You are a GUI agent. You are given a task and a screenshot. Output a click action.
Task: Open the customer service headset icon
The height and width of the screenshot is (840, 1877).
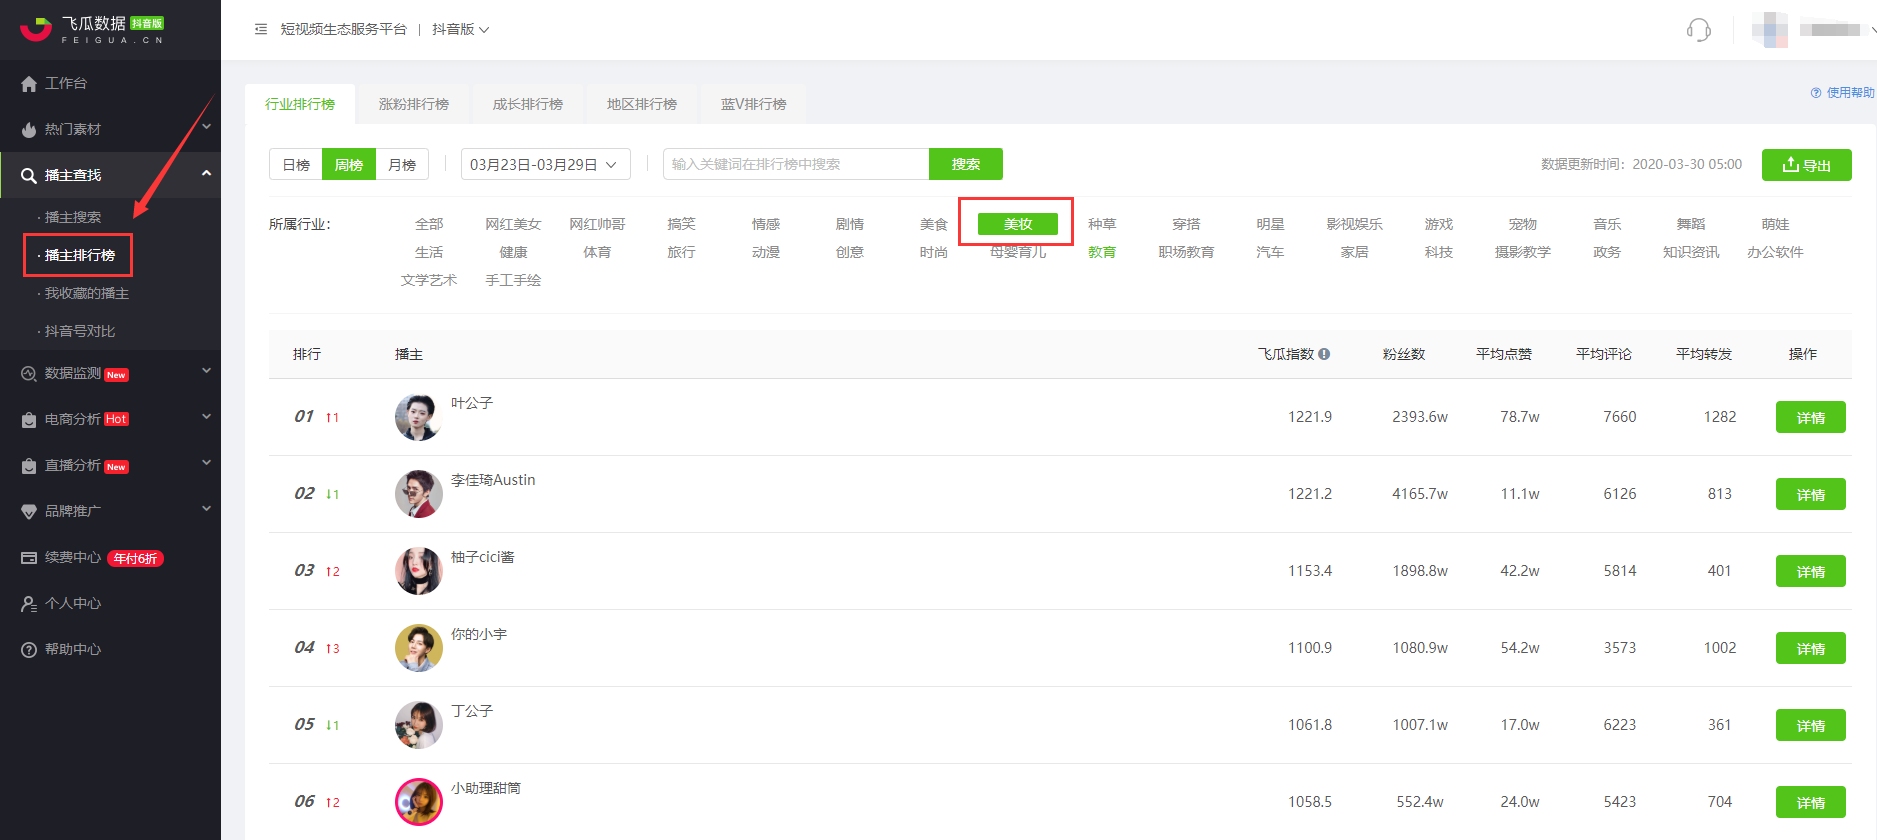pos(1698,30)
